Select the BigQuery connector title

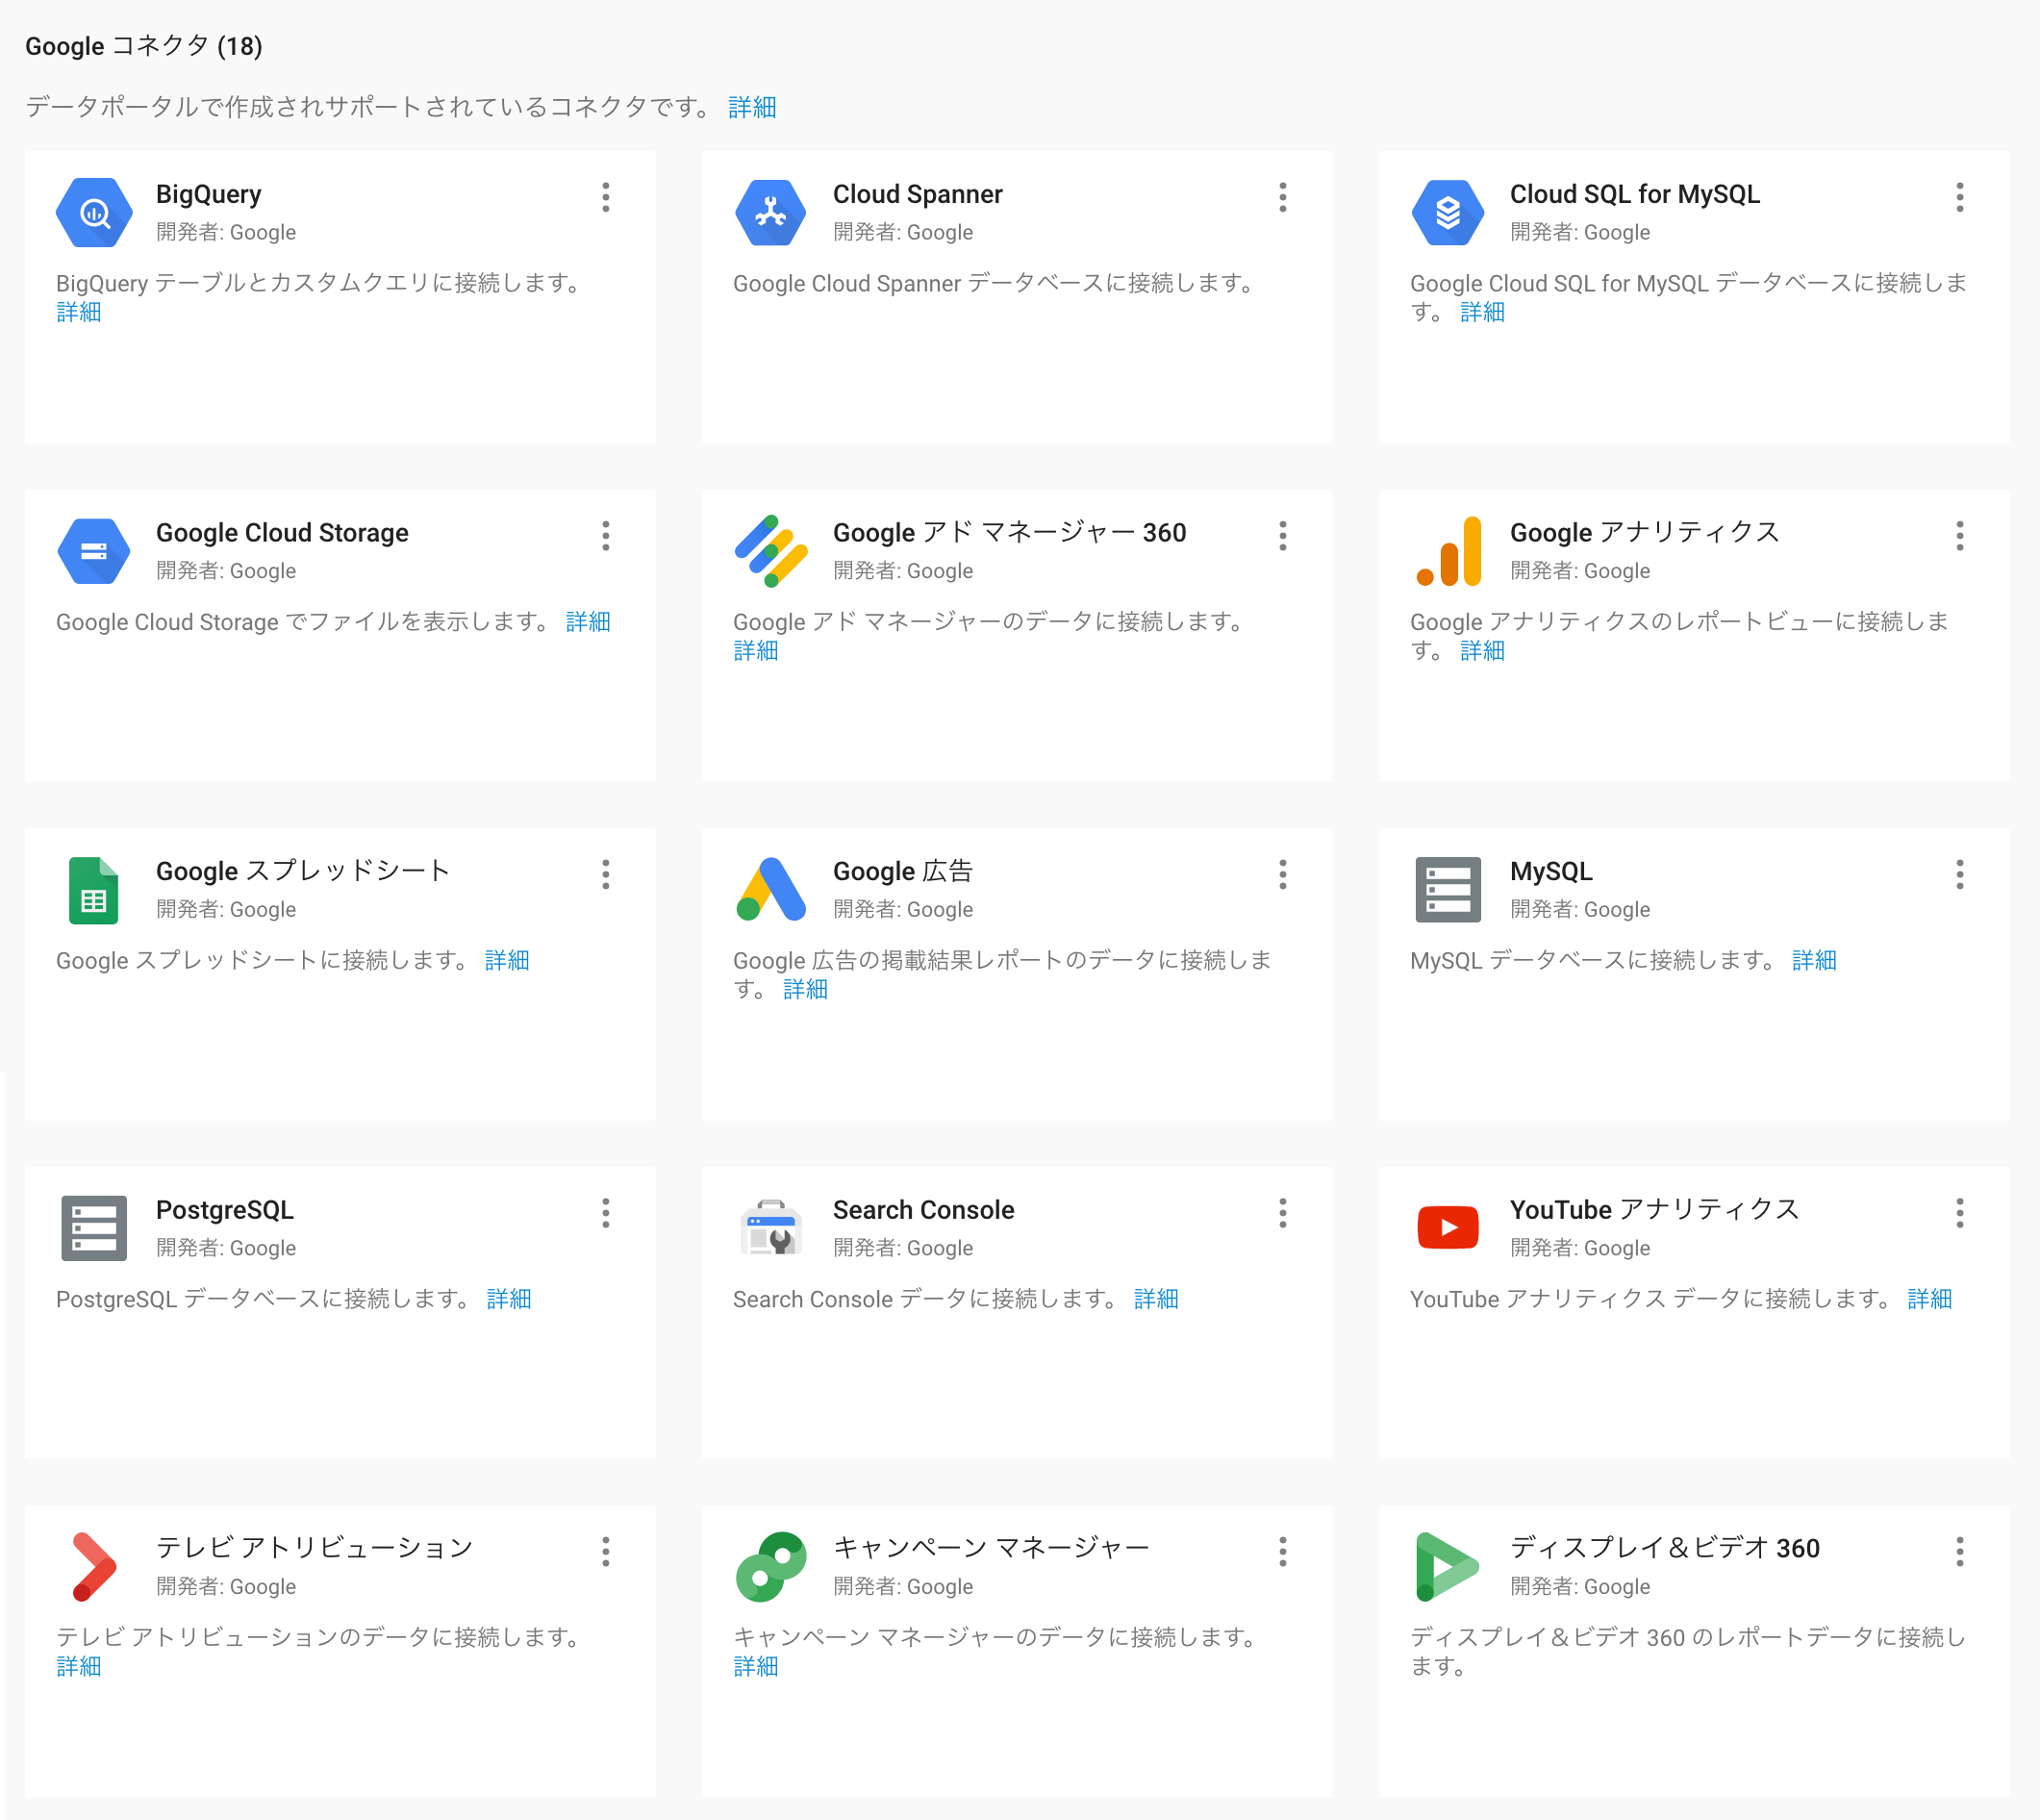coord(208,194)
